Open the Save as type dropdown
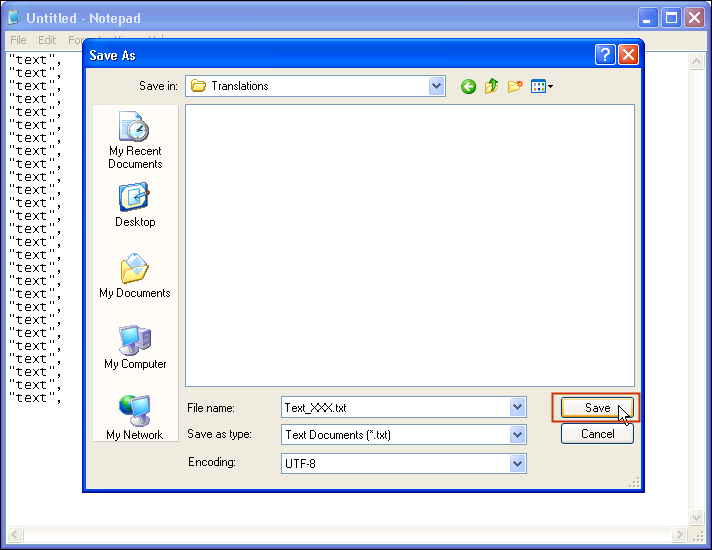Screen dimensions: 712x550 (517, 435)
